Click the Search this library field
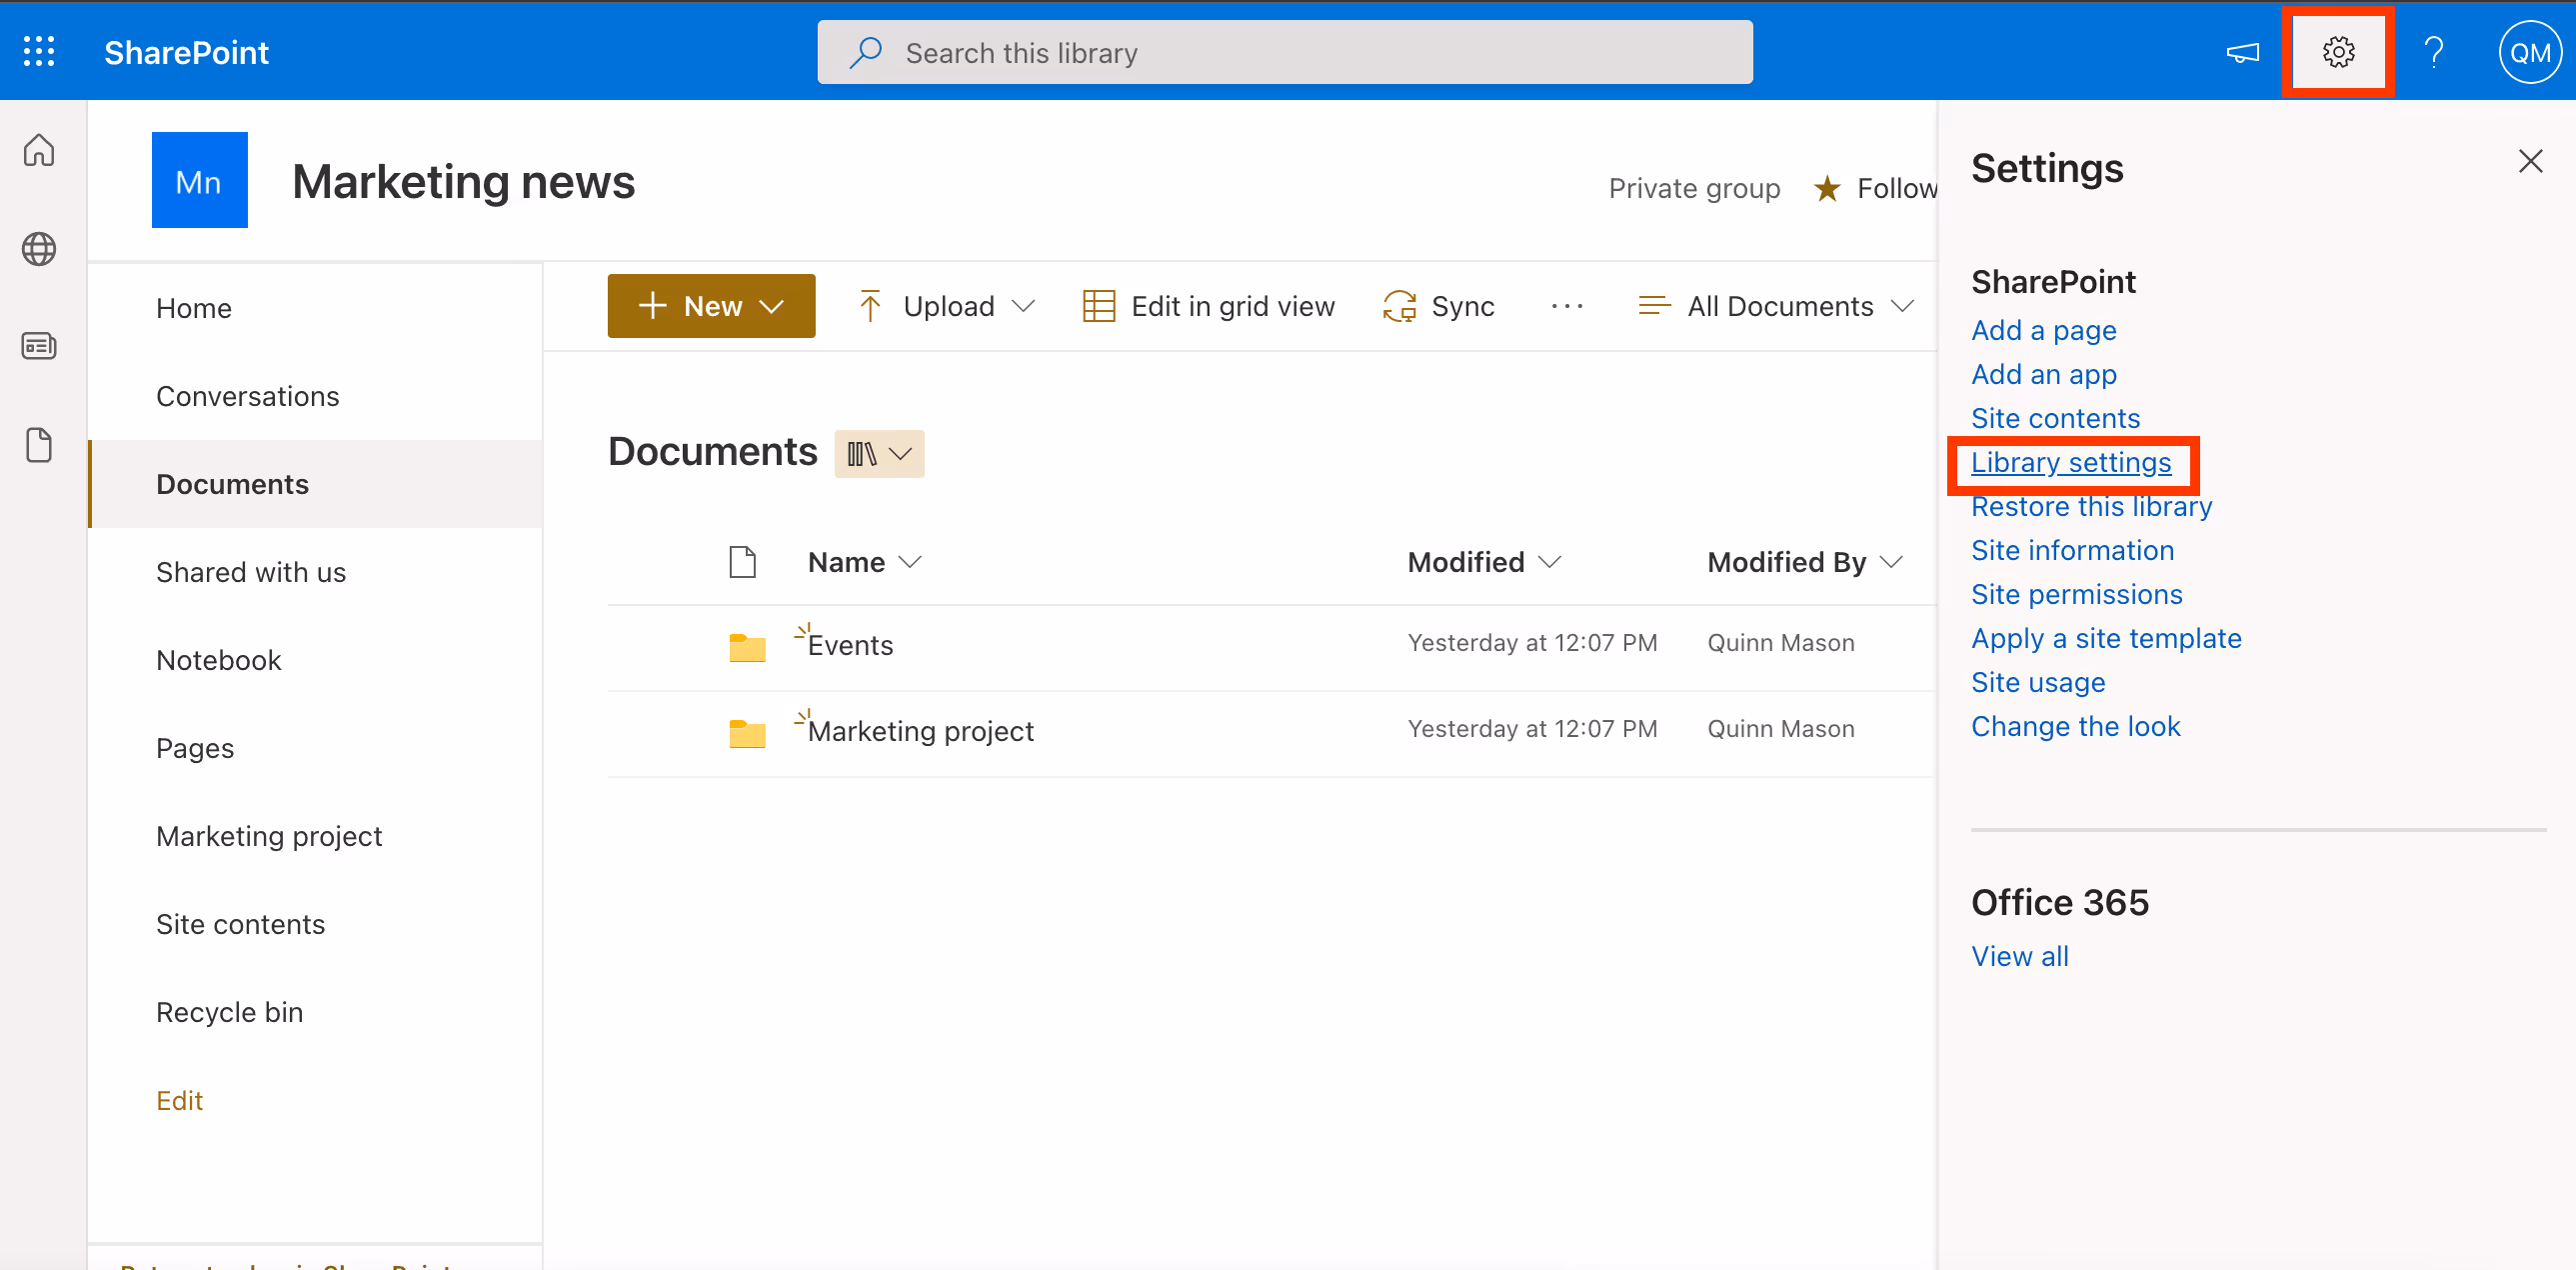The image size is (2576, 1270). pos(1284,52)
